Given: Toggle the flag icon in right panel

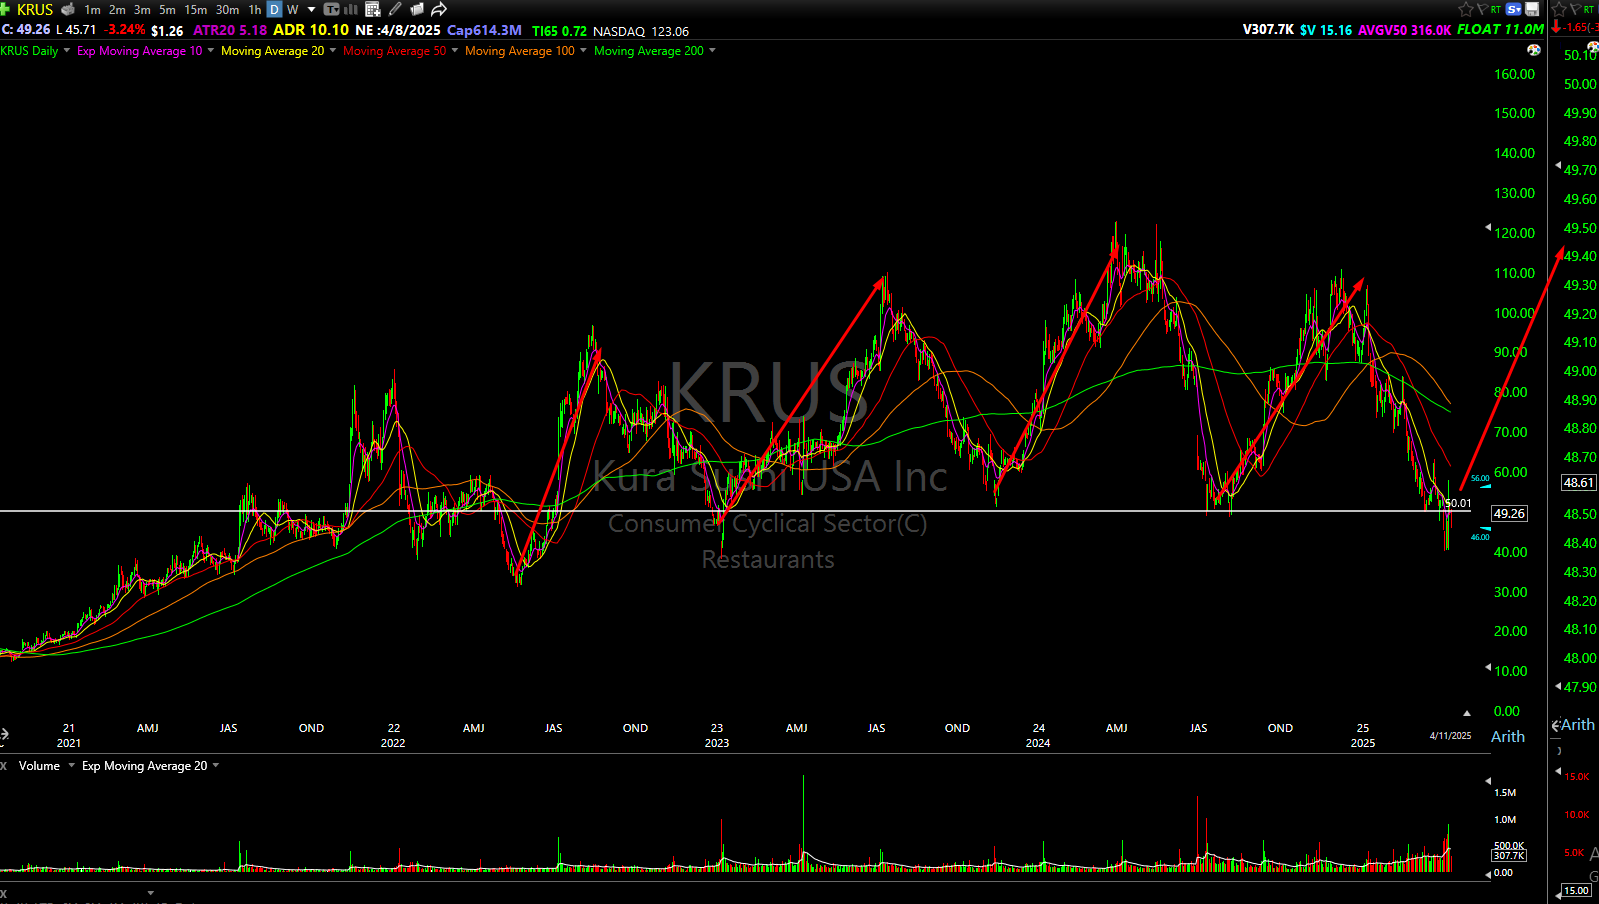Looking at the screenshot, I should point(1575,9).
